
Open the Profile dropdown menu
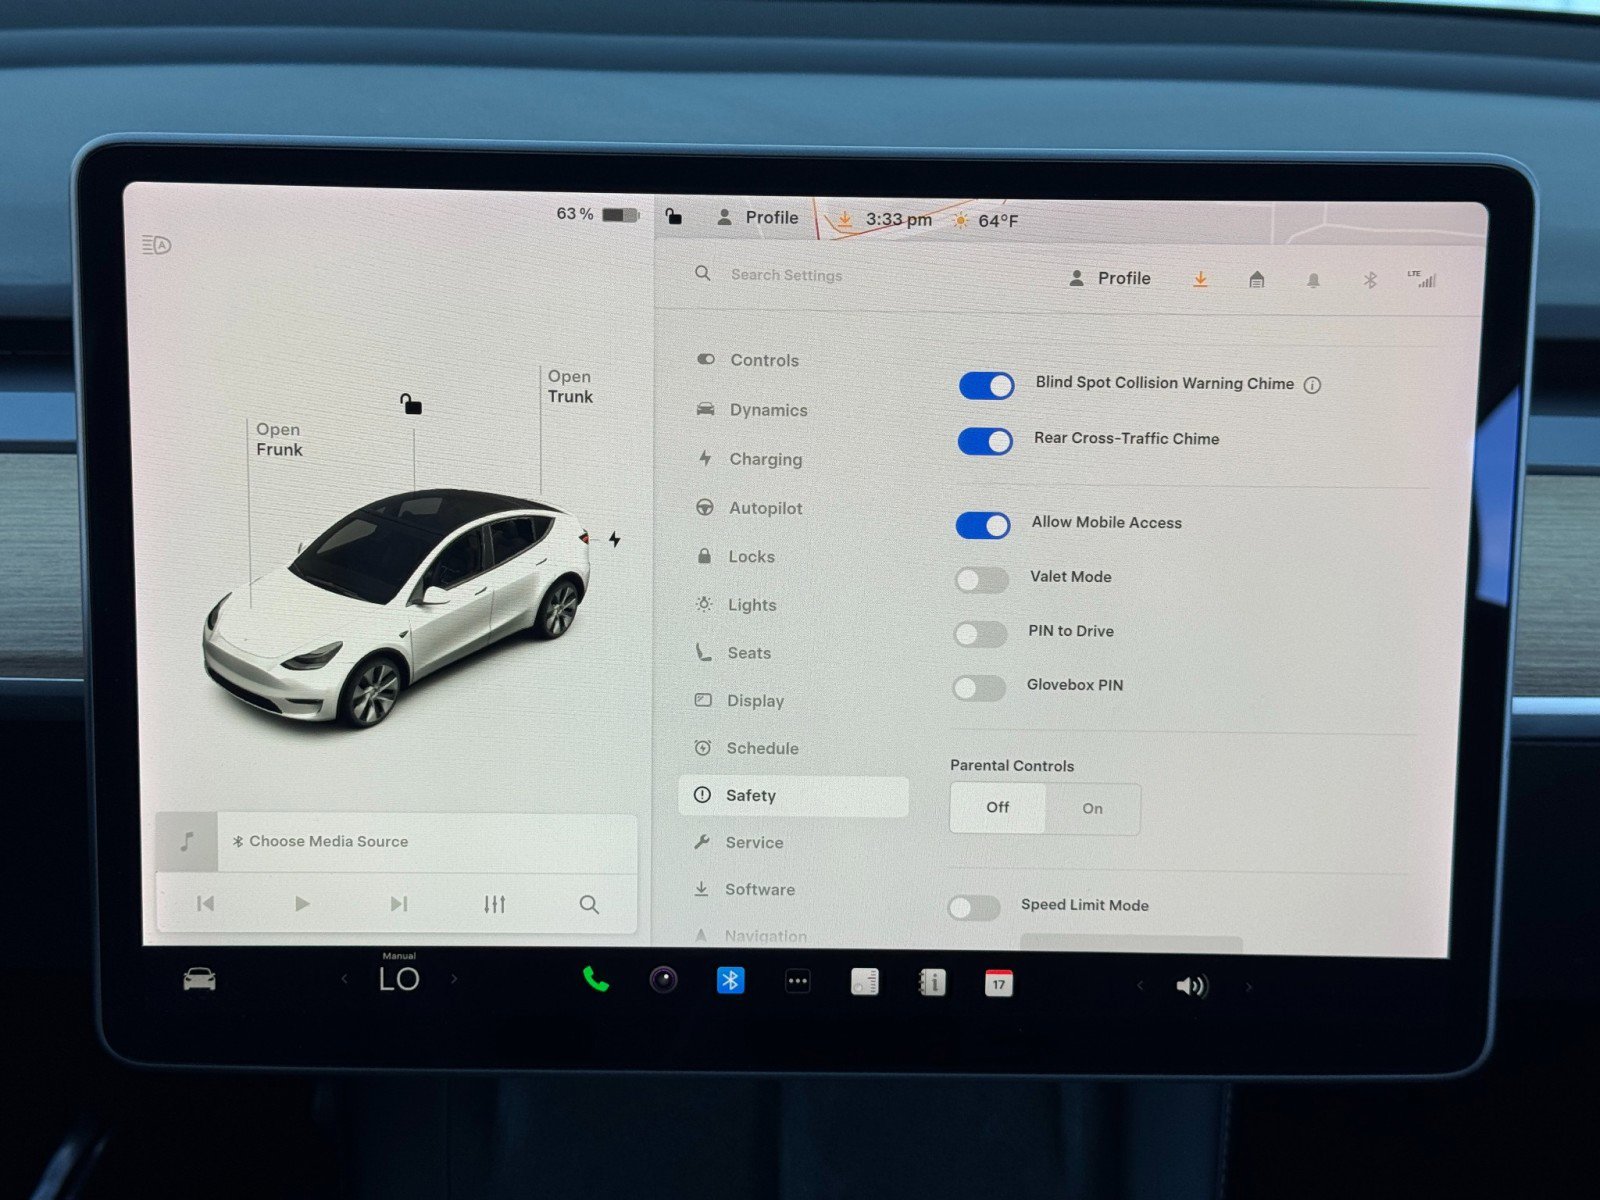(1110, 278)
